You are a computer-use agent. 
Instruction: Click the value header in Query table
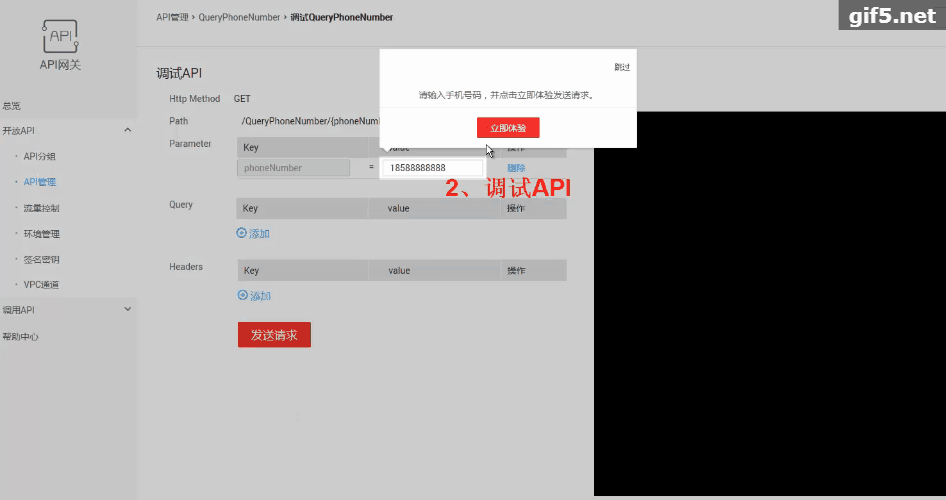click(x=398, y=208)
